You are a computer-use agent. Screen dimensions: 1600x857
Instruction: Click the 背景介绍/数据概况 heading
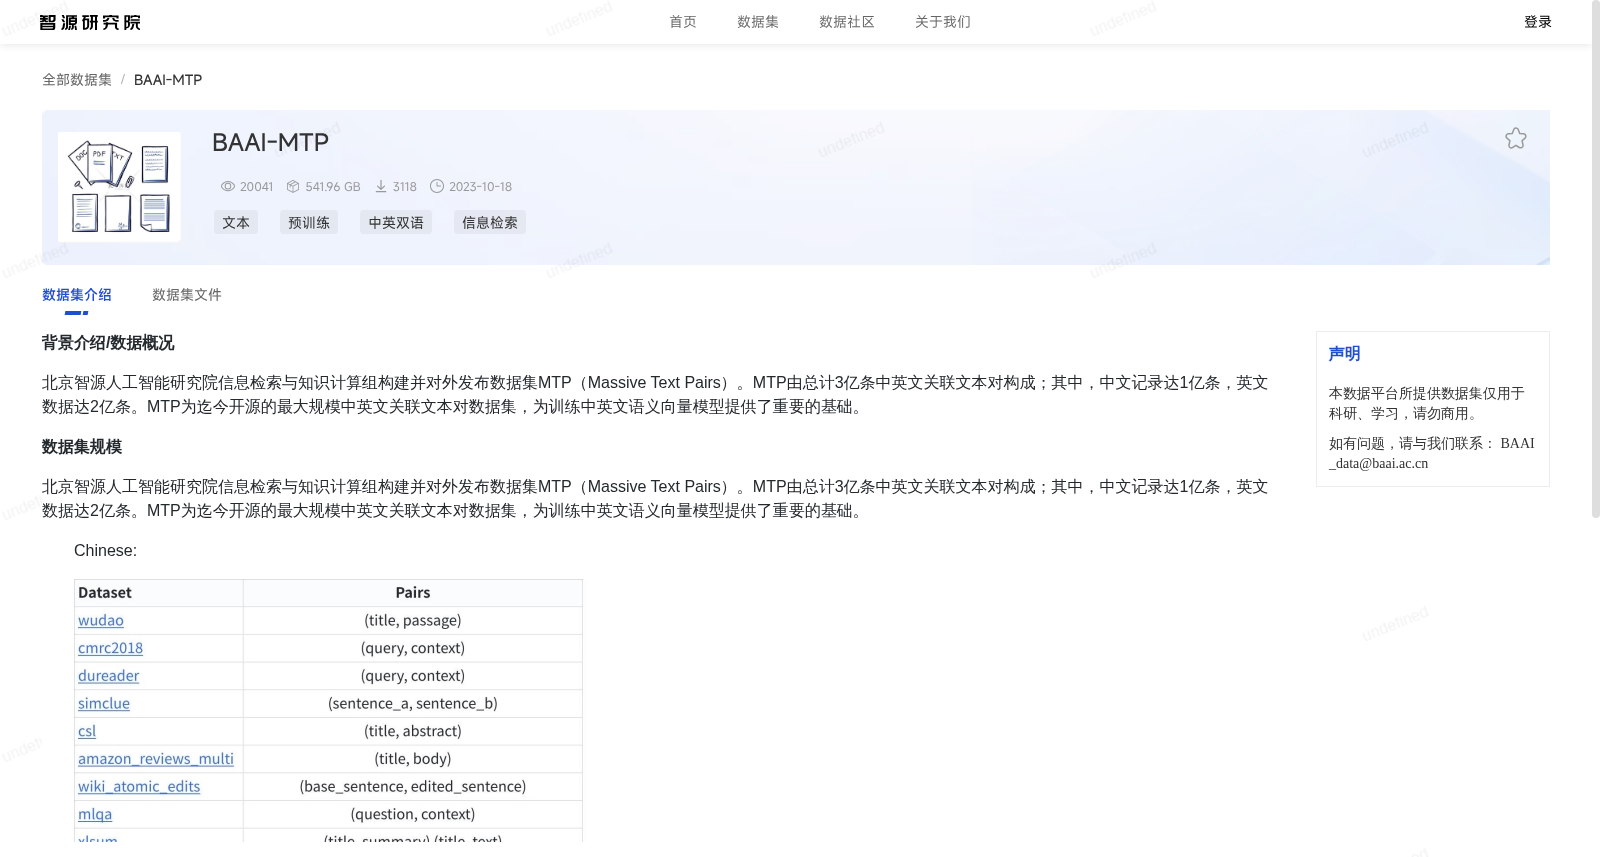108,343
